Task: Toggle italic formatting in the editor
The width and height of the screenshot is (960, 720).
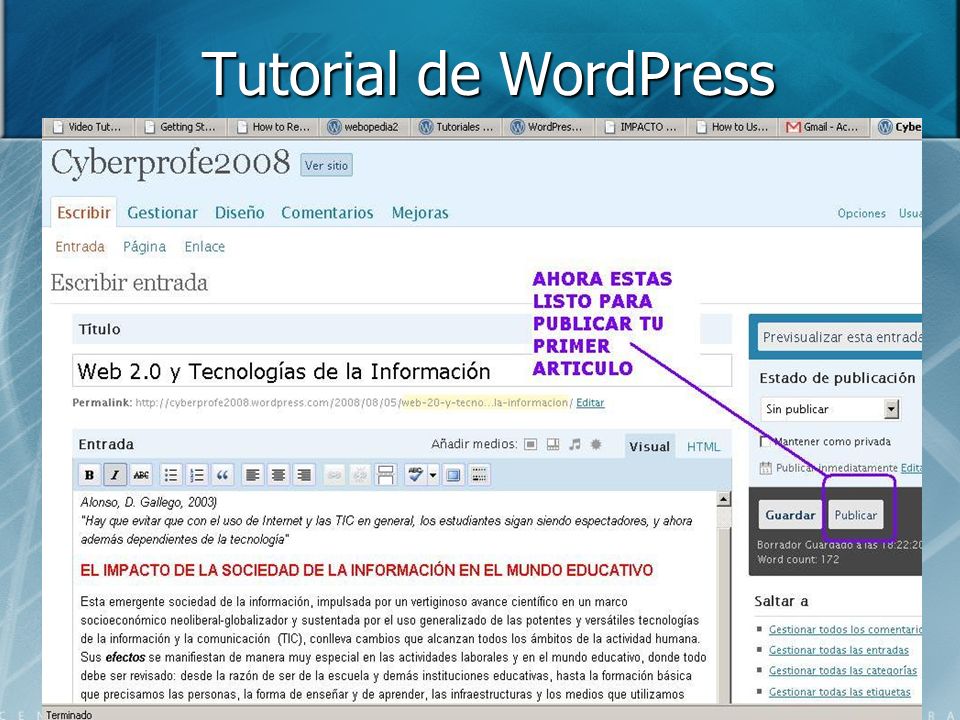Action: (115, 475)
